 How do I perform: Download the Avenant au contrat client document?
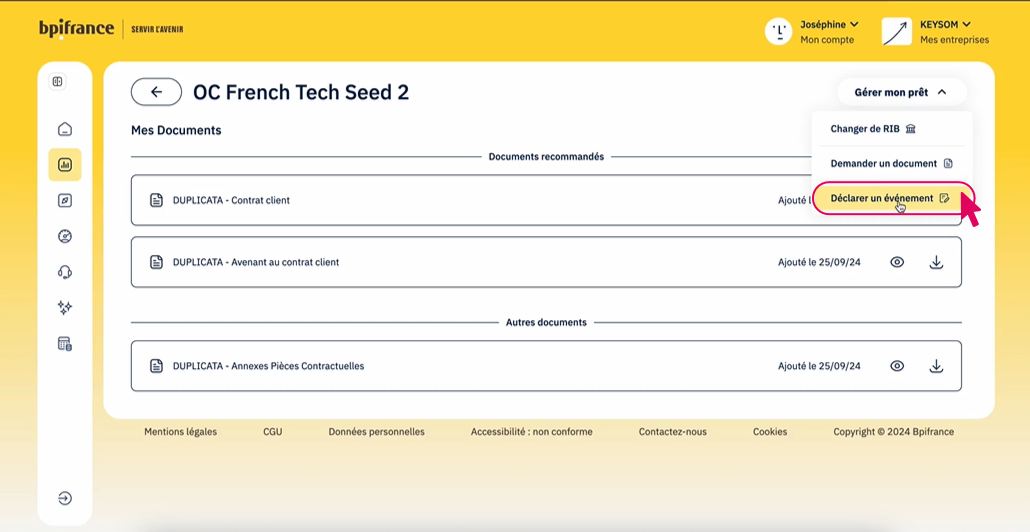(936, 262)
